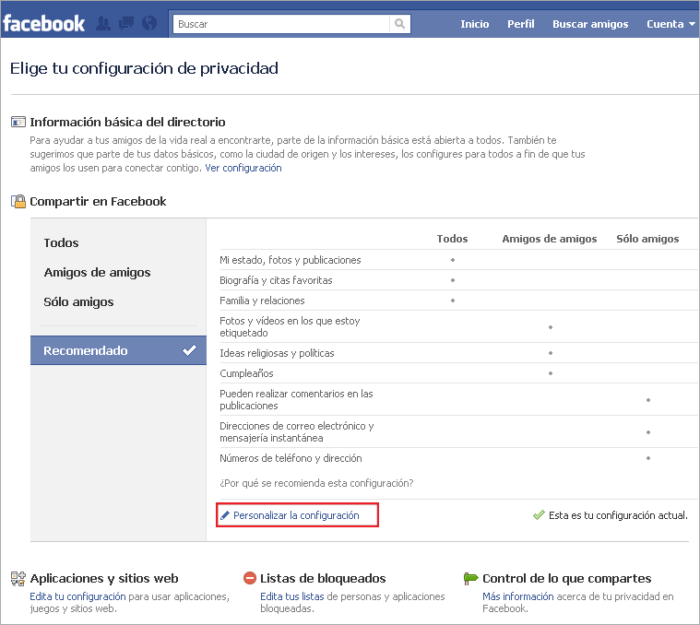Click 'Control de lo que compartes' heading
Image resolution: width=700 pixels, height=625 pixels.
pos(567,579)
